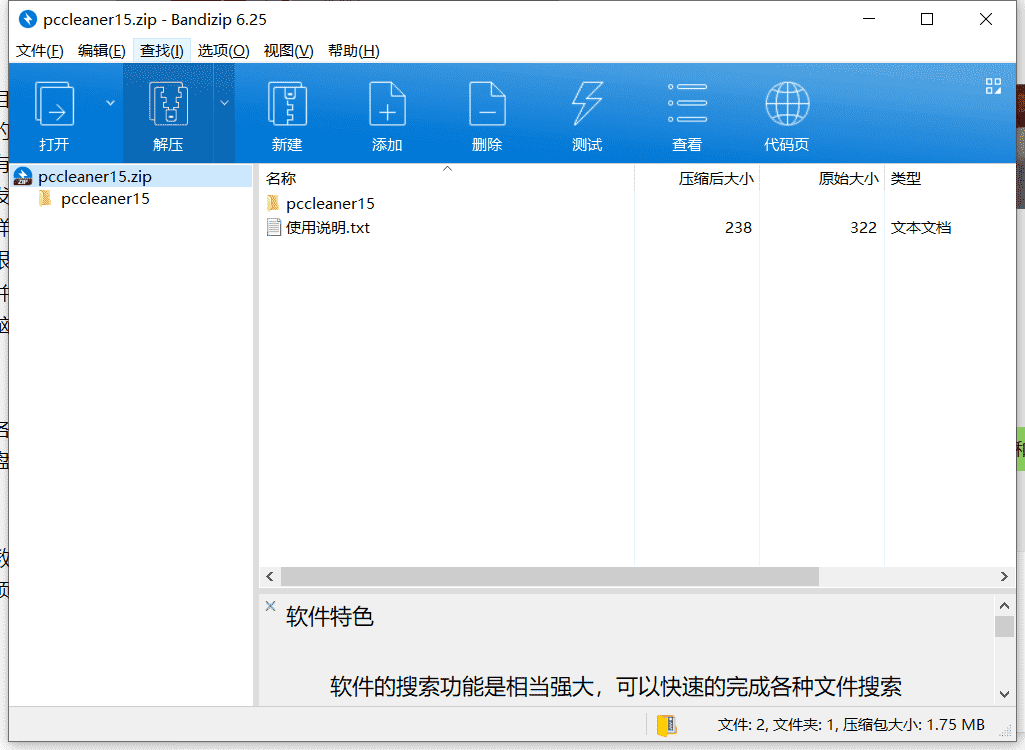Image resolution: width=1025 pixels, height=750 pixels.
Task: Open the 选项(O) menu
Action: (x=223, y=51)
